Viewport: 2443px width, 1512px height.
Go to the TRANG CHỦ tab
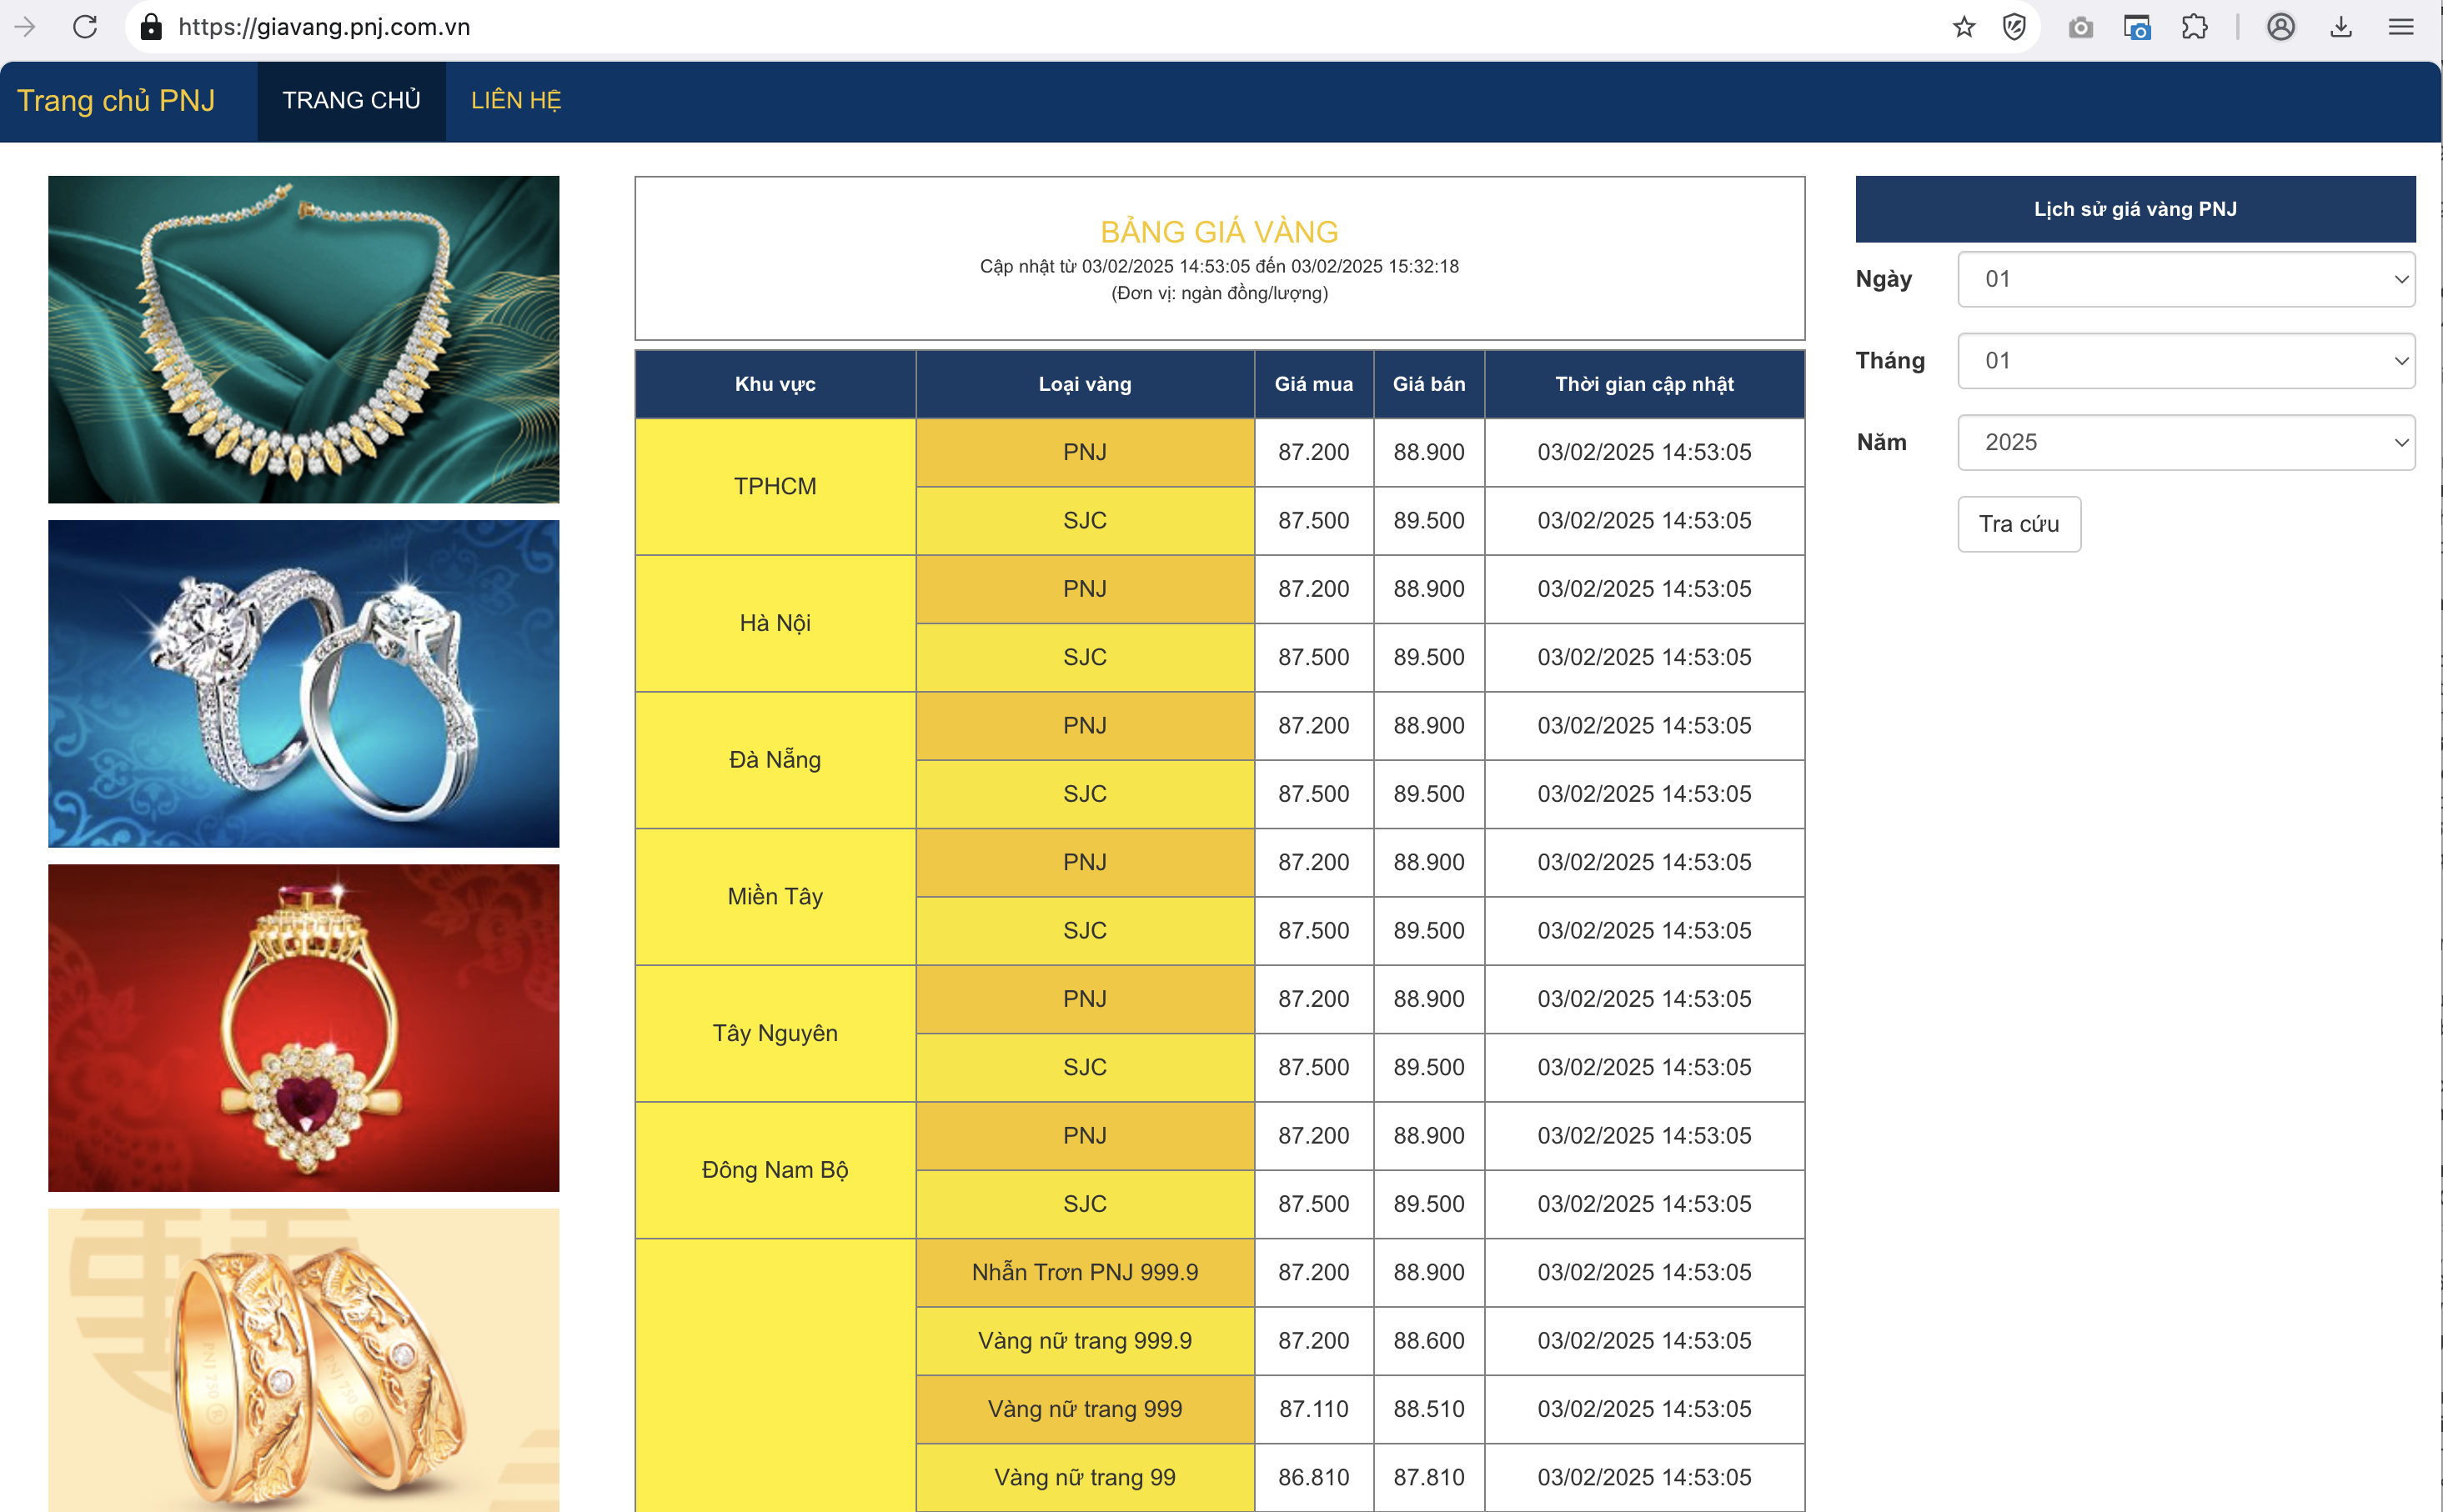351,101
